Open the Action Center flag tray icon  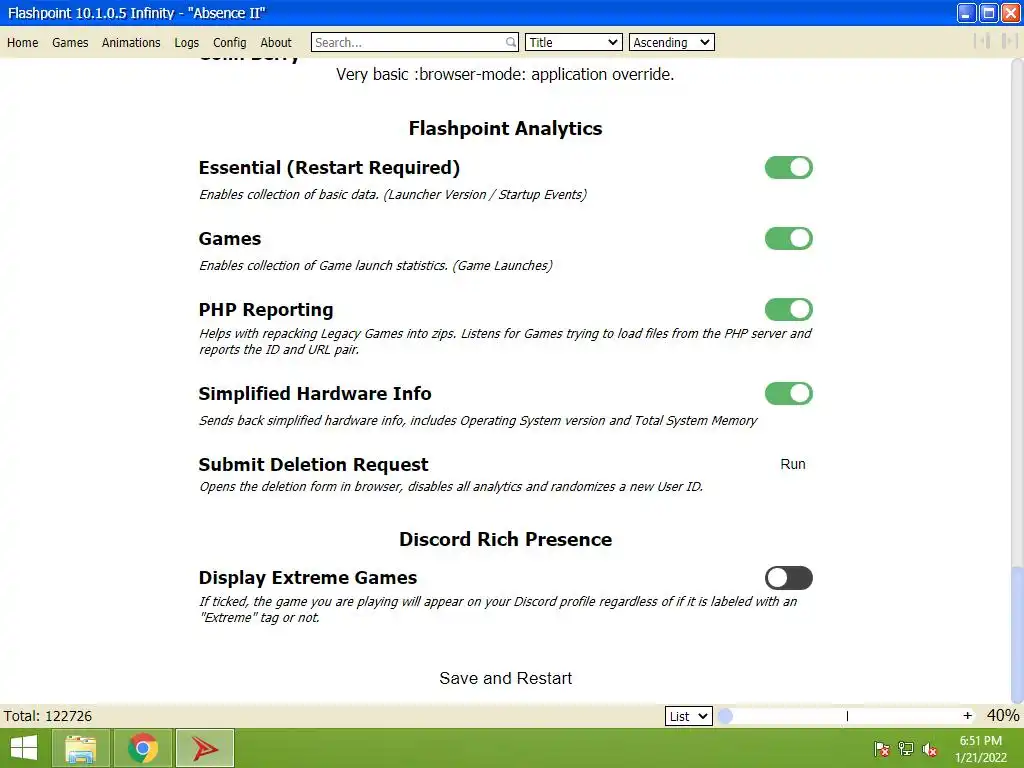tap(882, 749)
